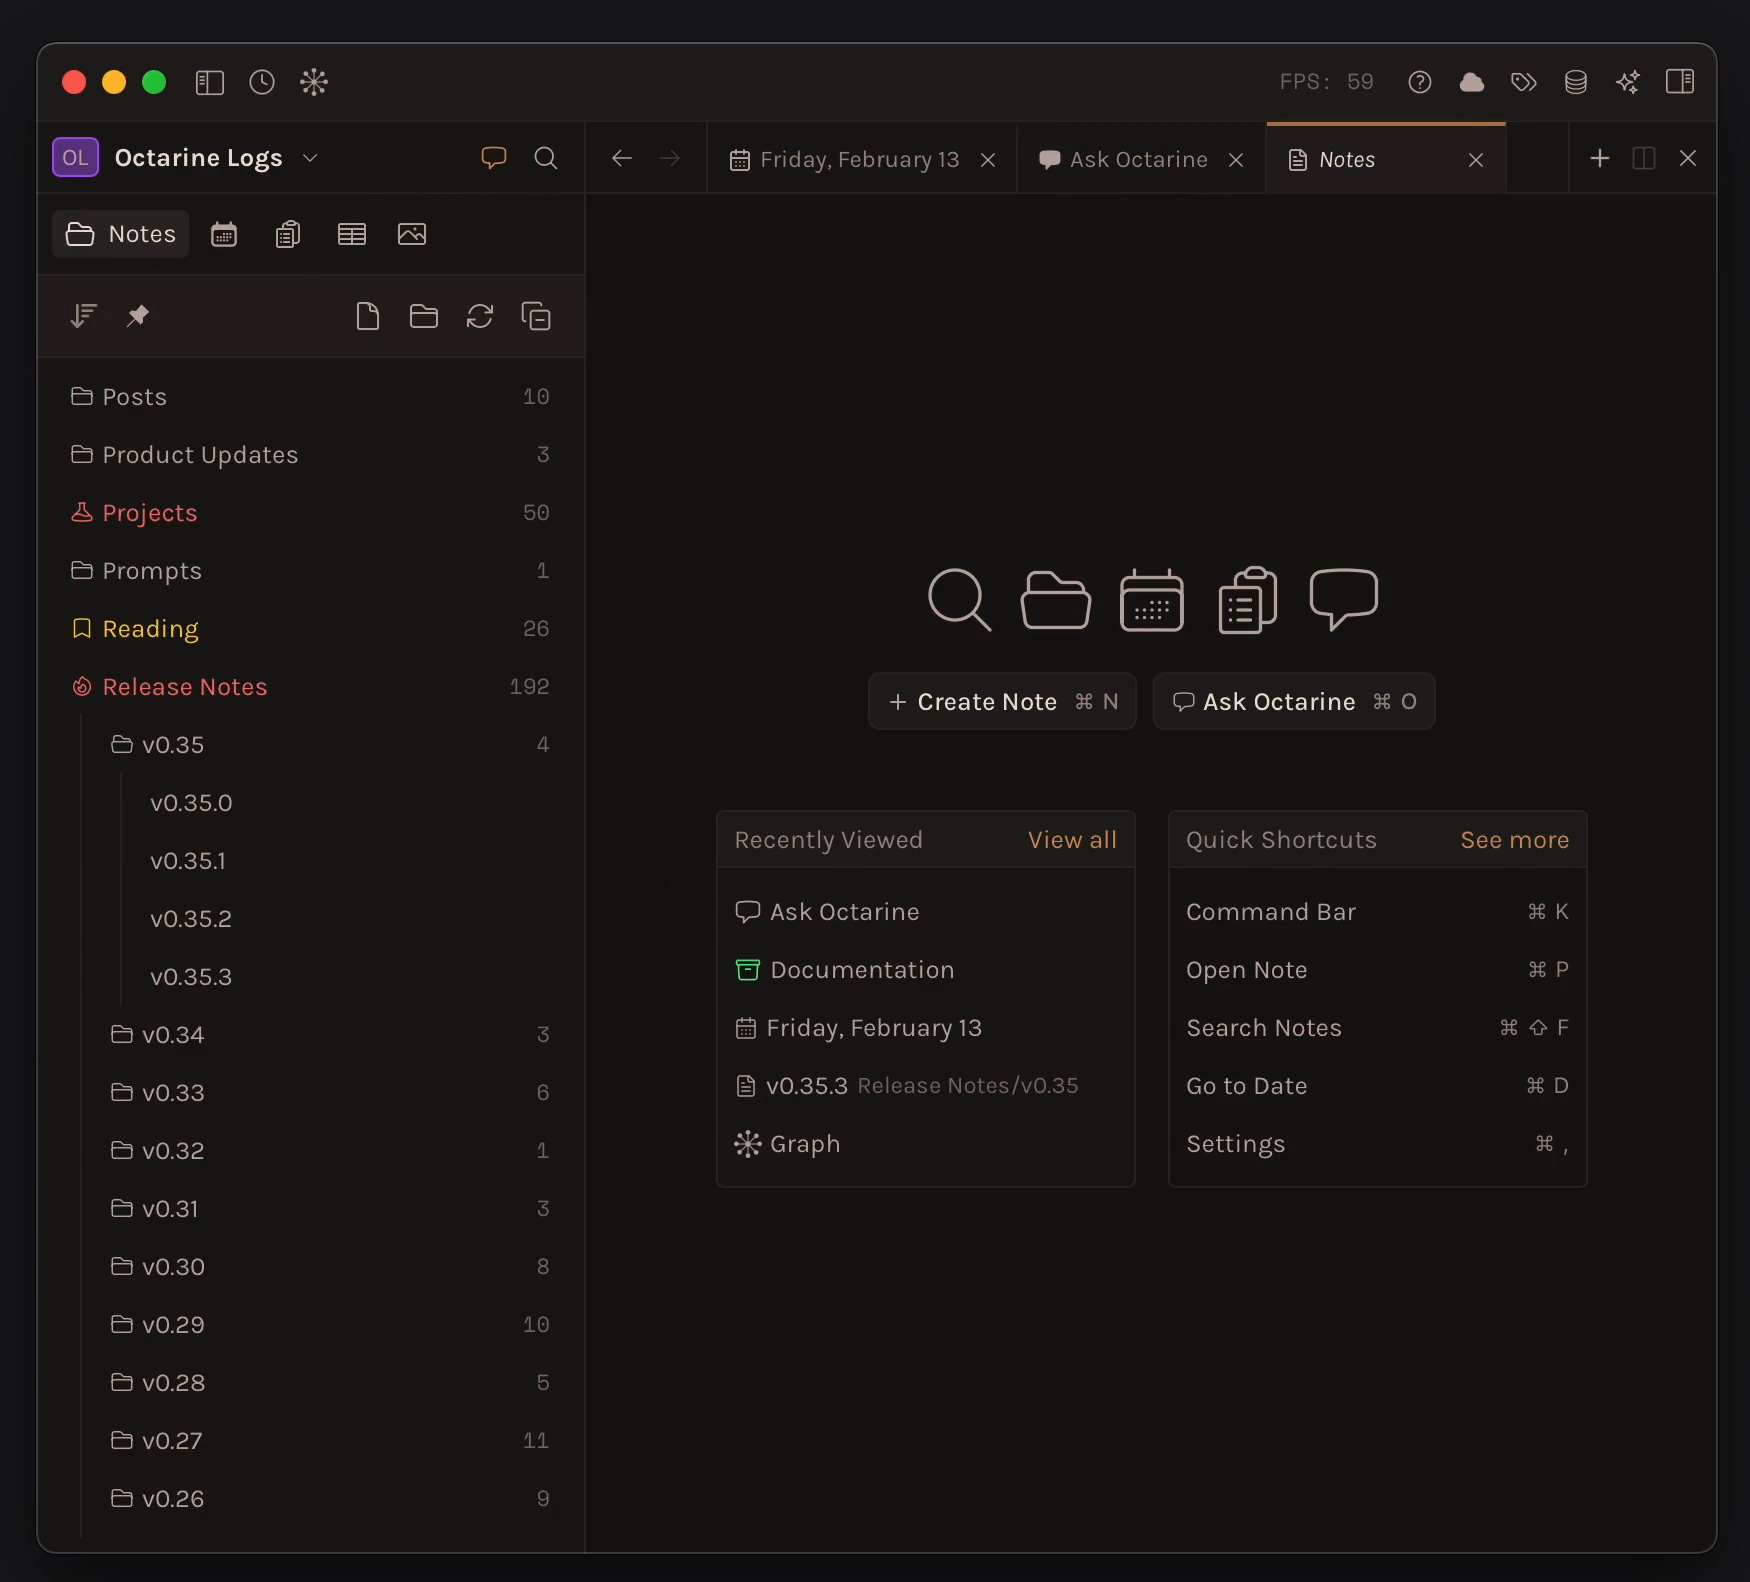
Task: Go back with the left arrow
Action: click(622, 158)
